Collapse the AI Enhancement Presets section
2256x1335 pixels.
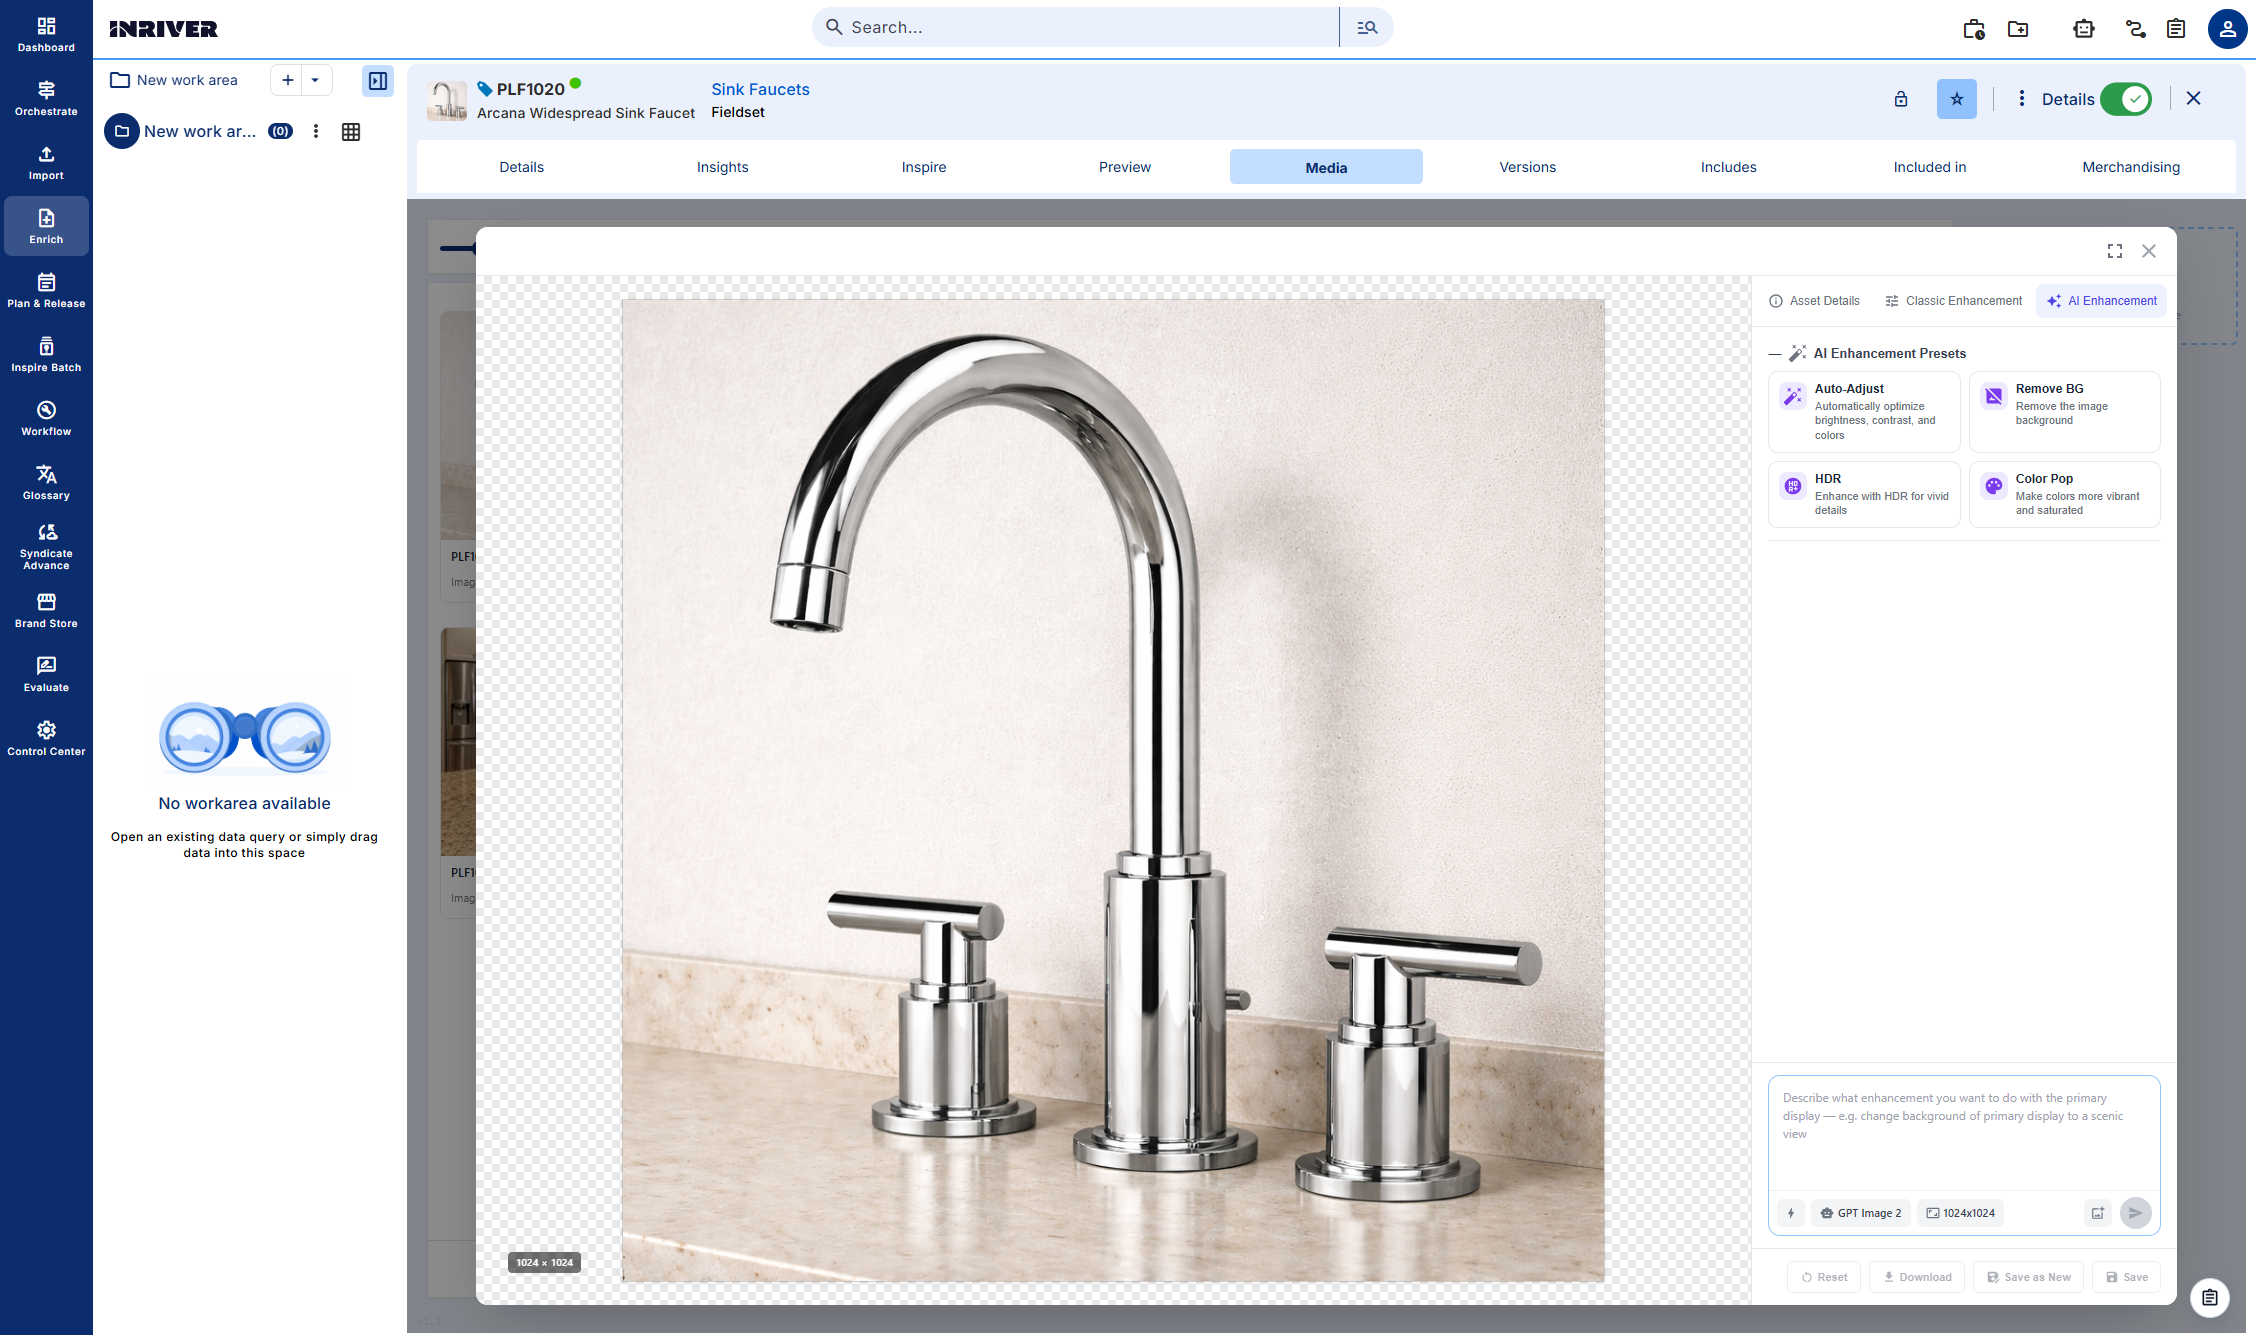point(1775,354)
